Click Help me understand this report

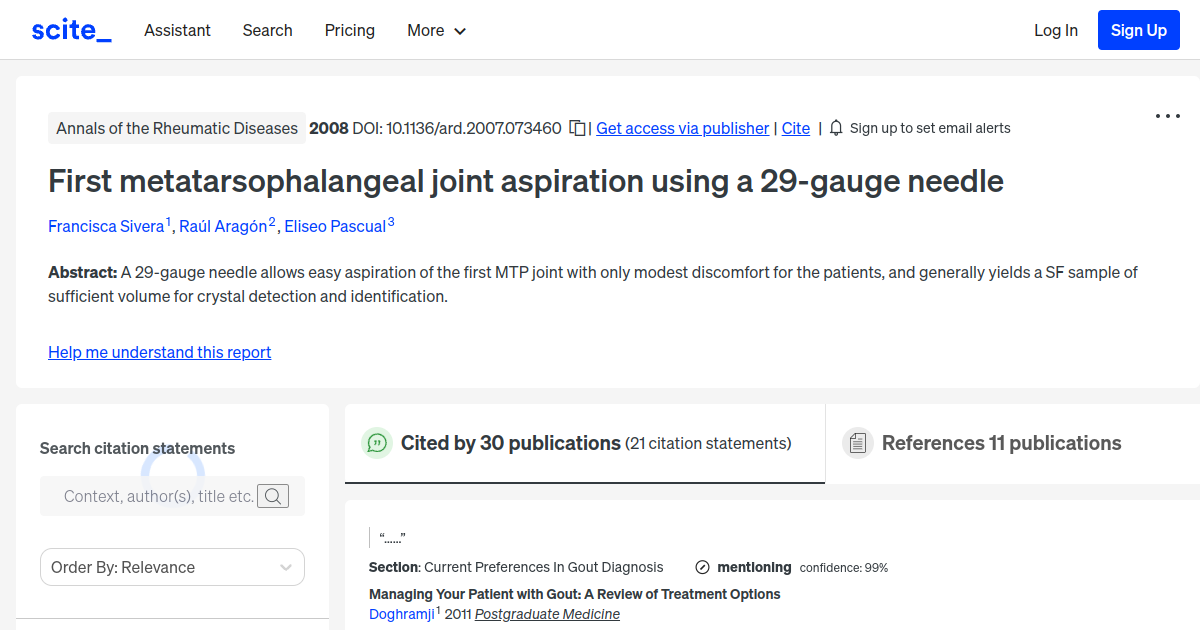(159, 352)
